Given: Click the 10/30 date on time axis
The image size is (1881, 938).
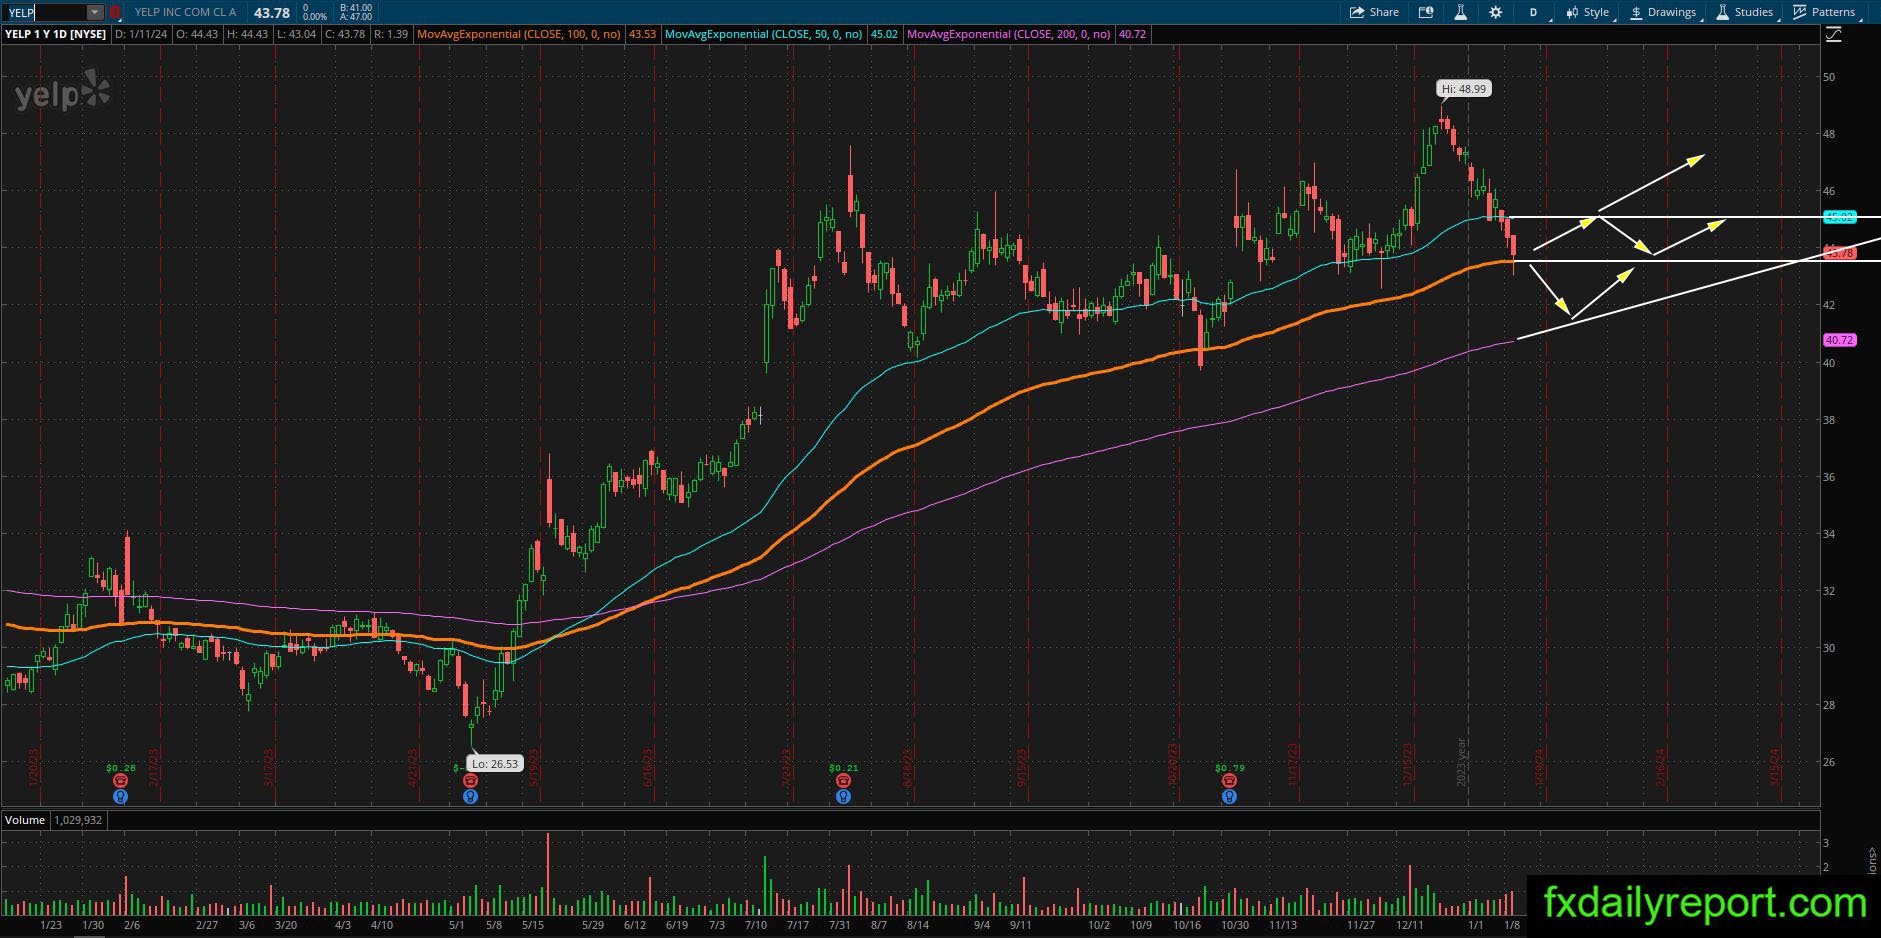Looking at the screenshot, I should tap(1235, 925).
